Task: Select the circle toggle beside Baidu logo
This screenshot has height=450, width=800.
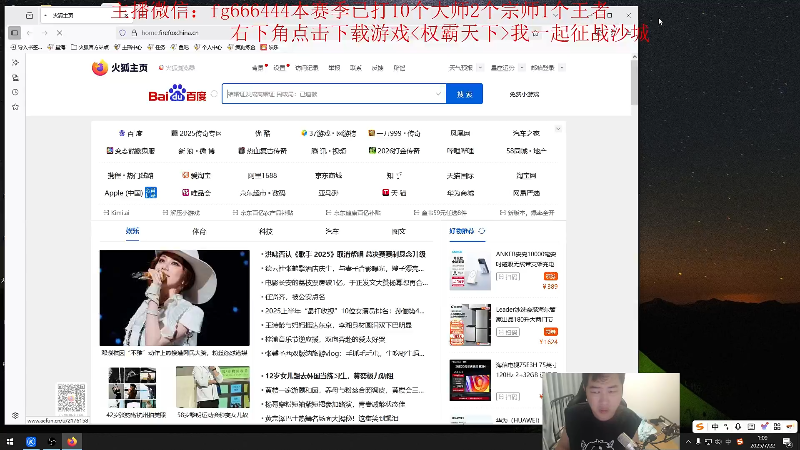Action: pos(214,94)
